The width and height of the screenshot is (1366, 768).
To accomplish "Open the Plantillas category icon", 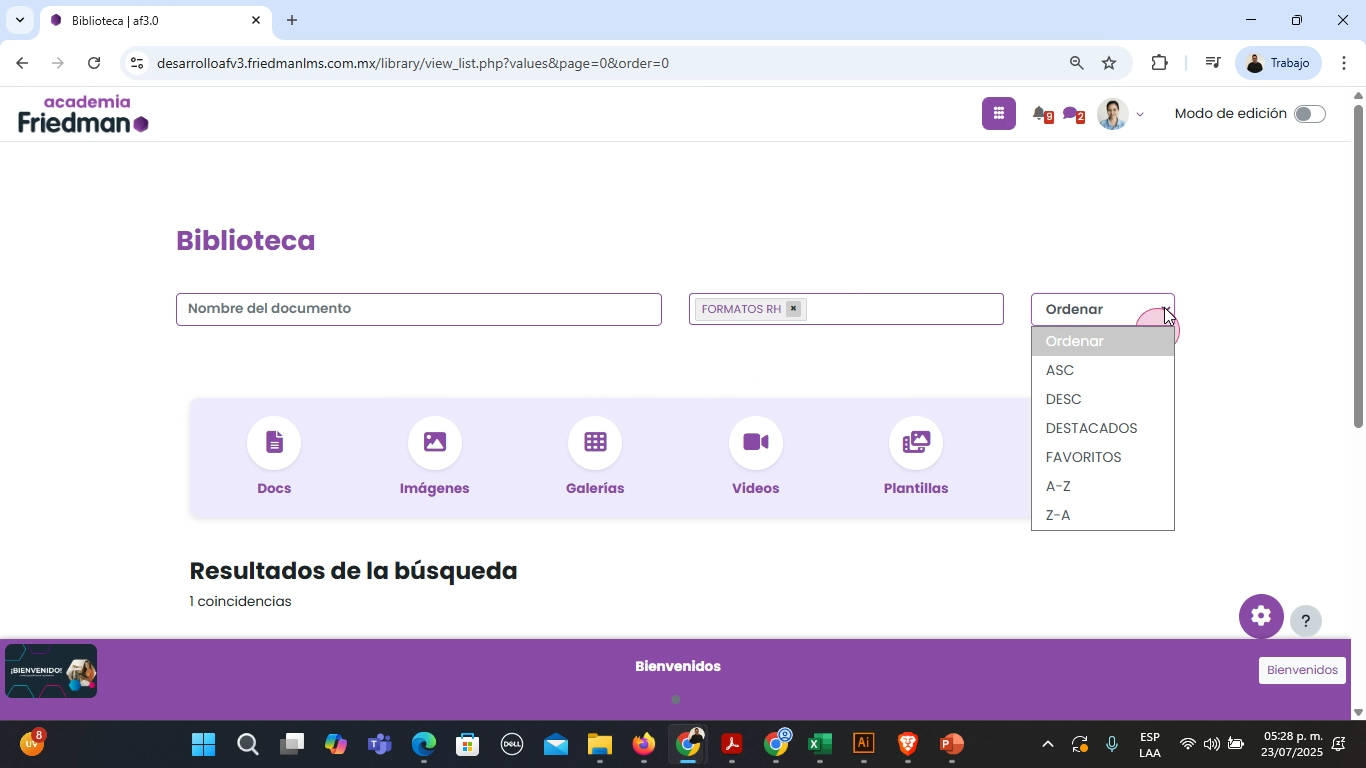I will point(916,443).
